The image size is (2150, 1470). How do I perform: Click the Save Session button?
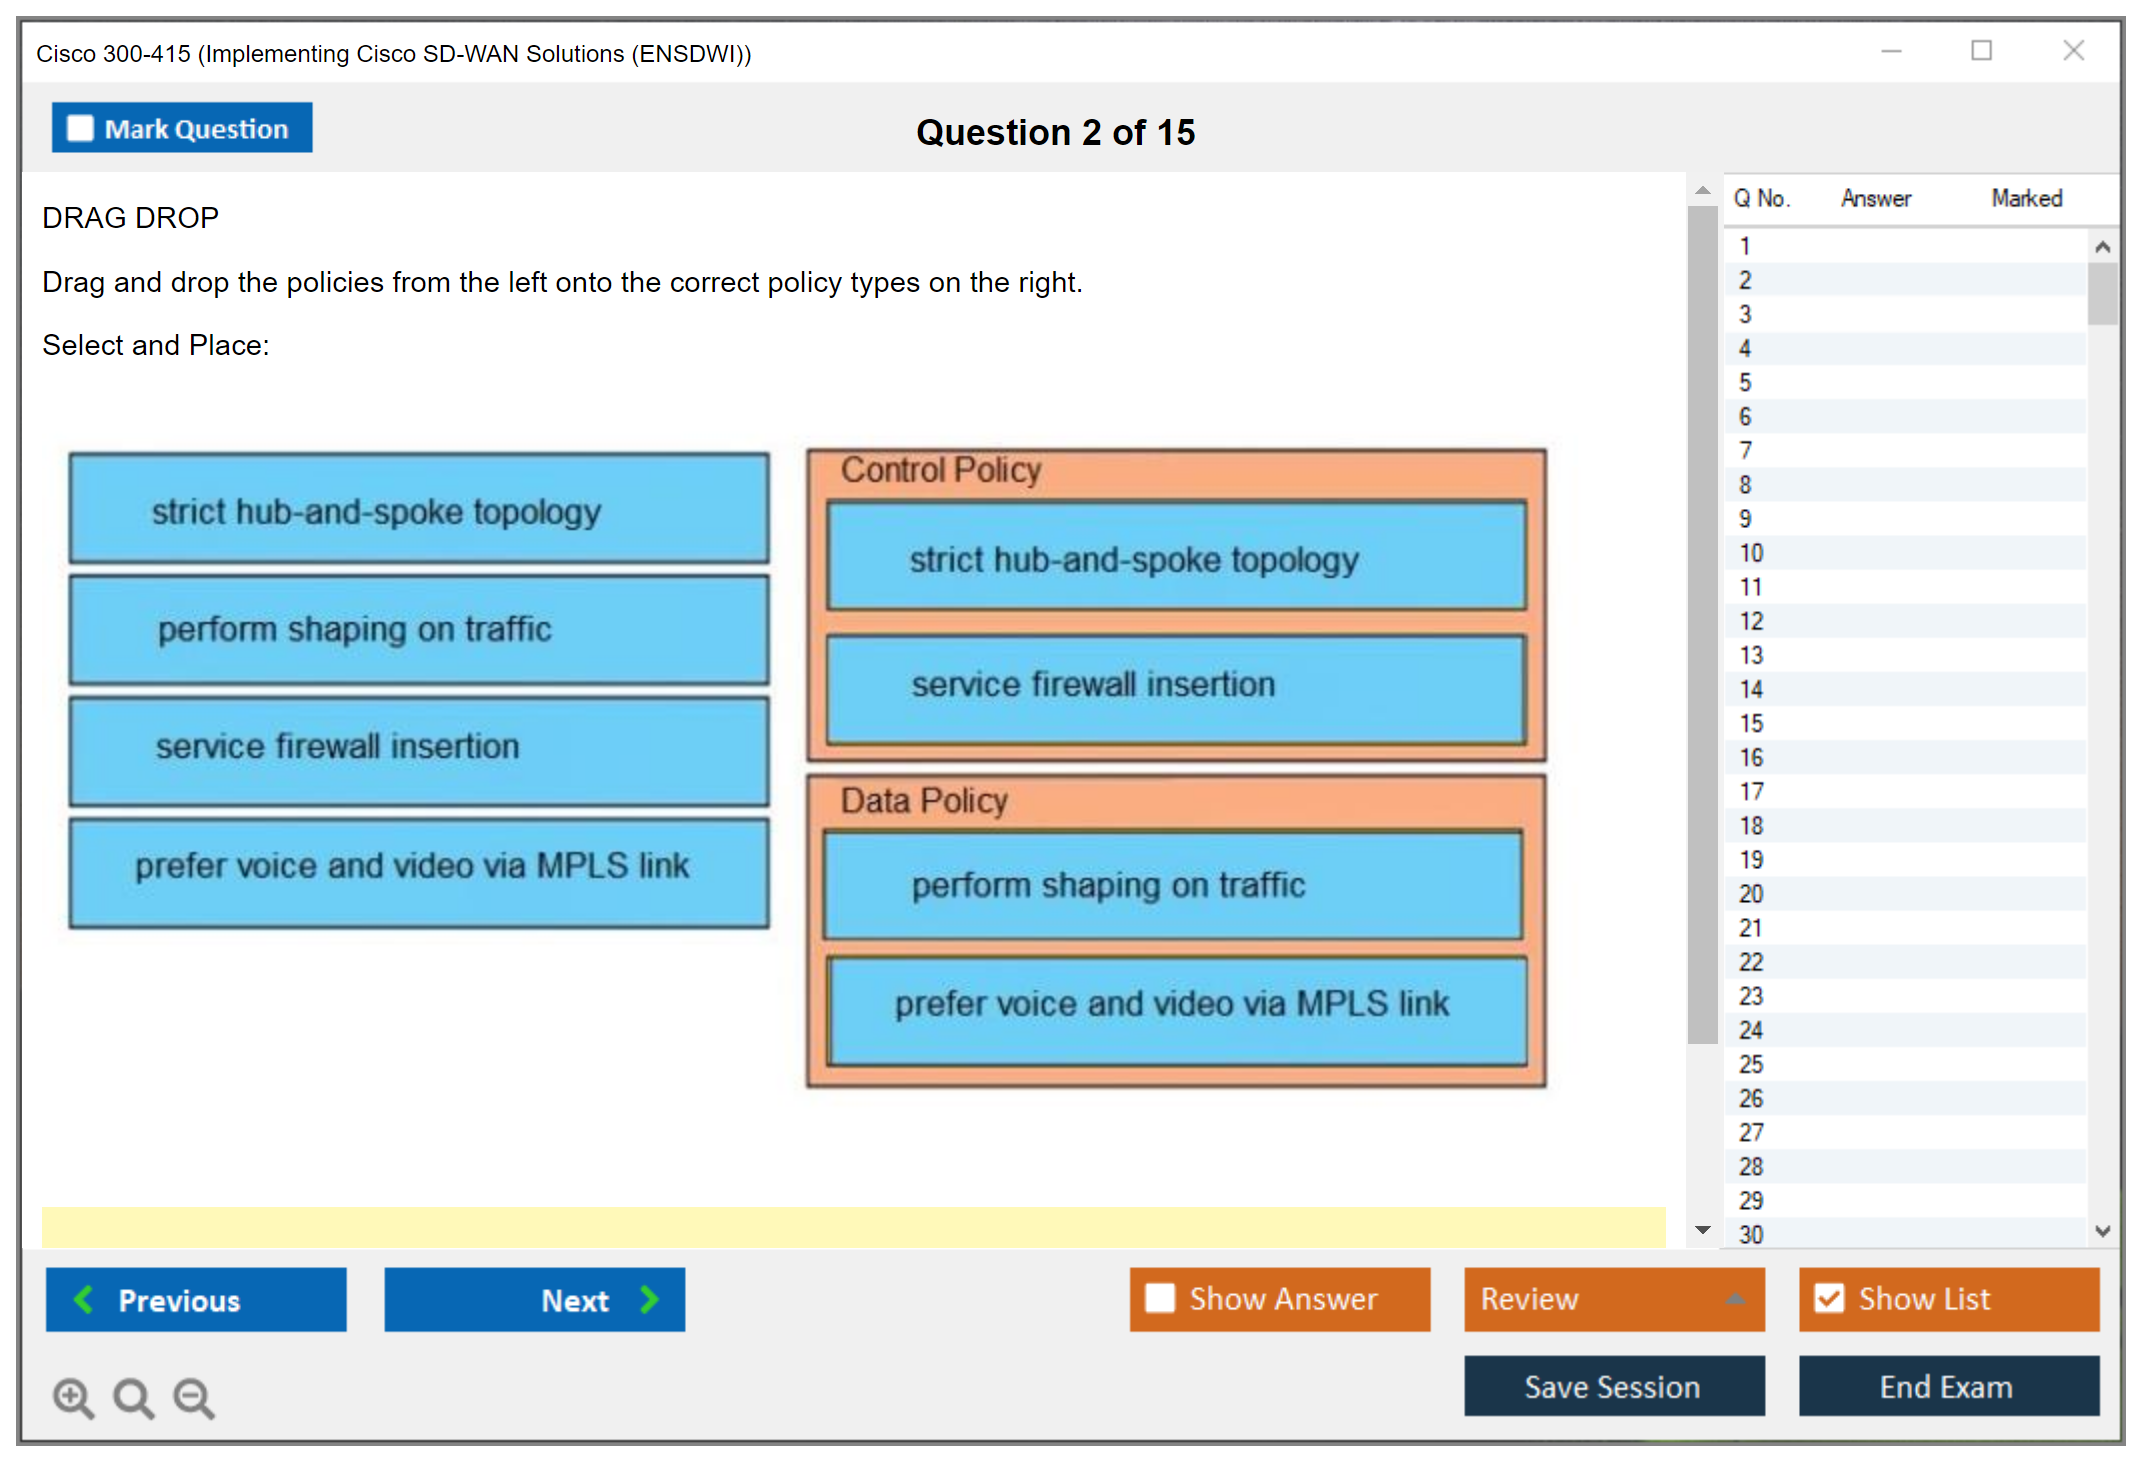pyautogui.click(x=1613, y=1386)
